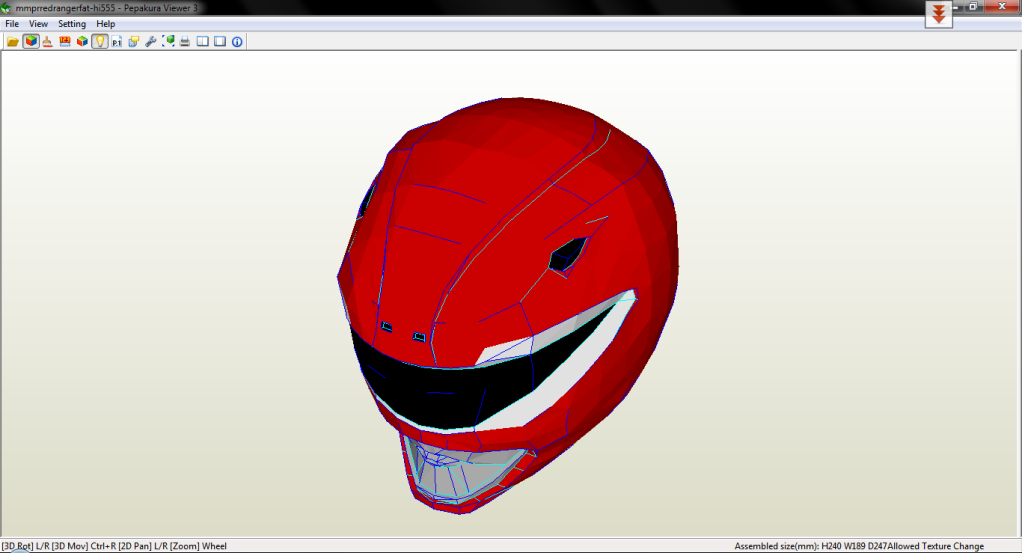This screenshot has width=1022, height=553.
Task: Select the single-pane layout icon
Action: [x=220, y=42]
